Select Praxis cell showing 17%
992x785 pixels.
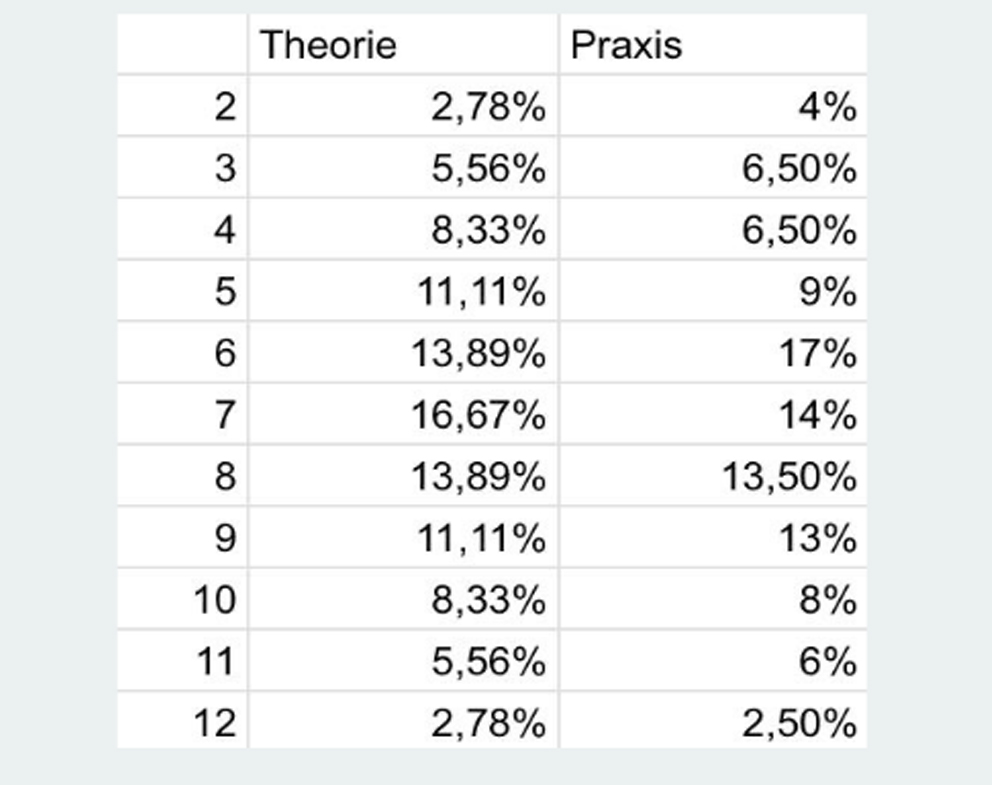pyautogui.click(x=712, y=353)
